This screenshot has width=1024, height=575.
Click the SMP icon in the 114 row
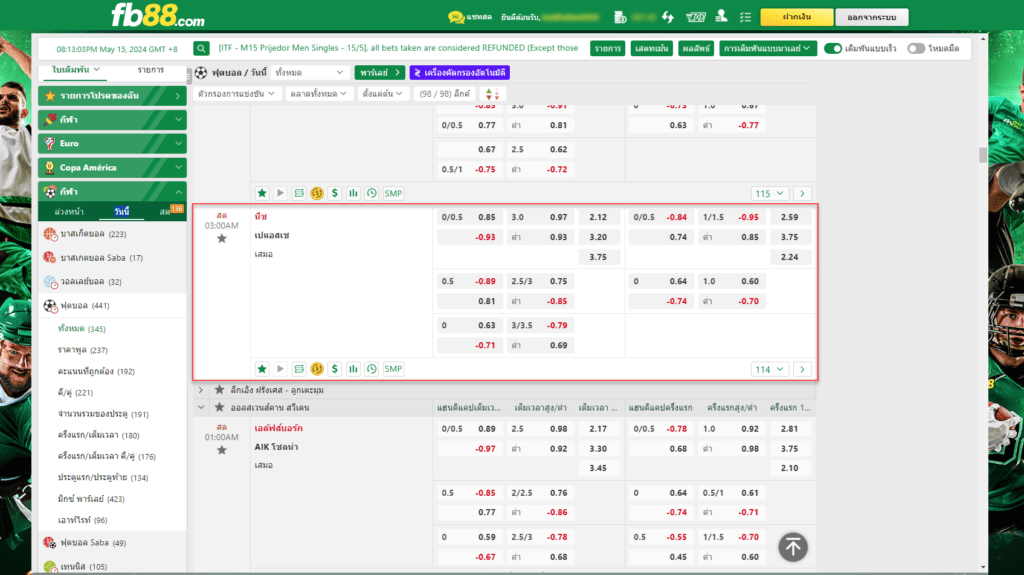coord(393,369)
